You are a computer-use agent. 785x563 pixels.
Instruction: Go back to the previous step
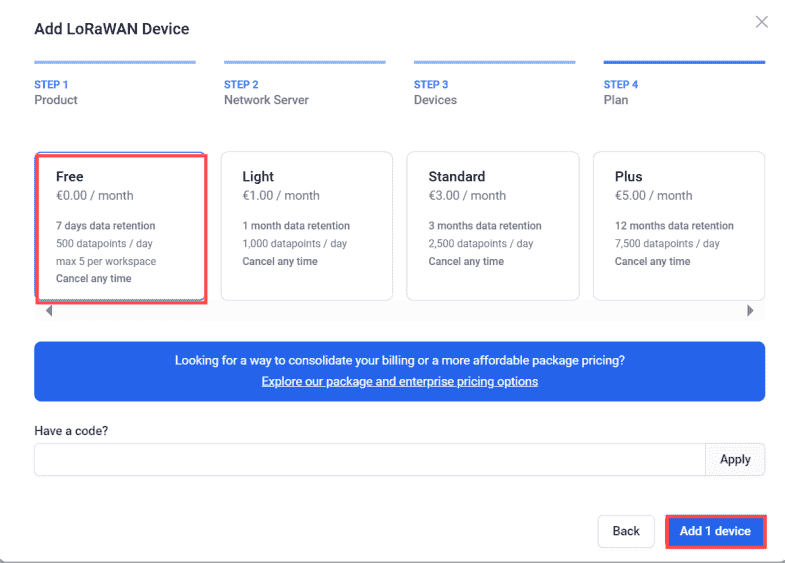(626, 531)
